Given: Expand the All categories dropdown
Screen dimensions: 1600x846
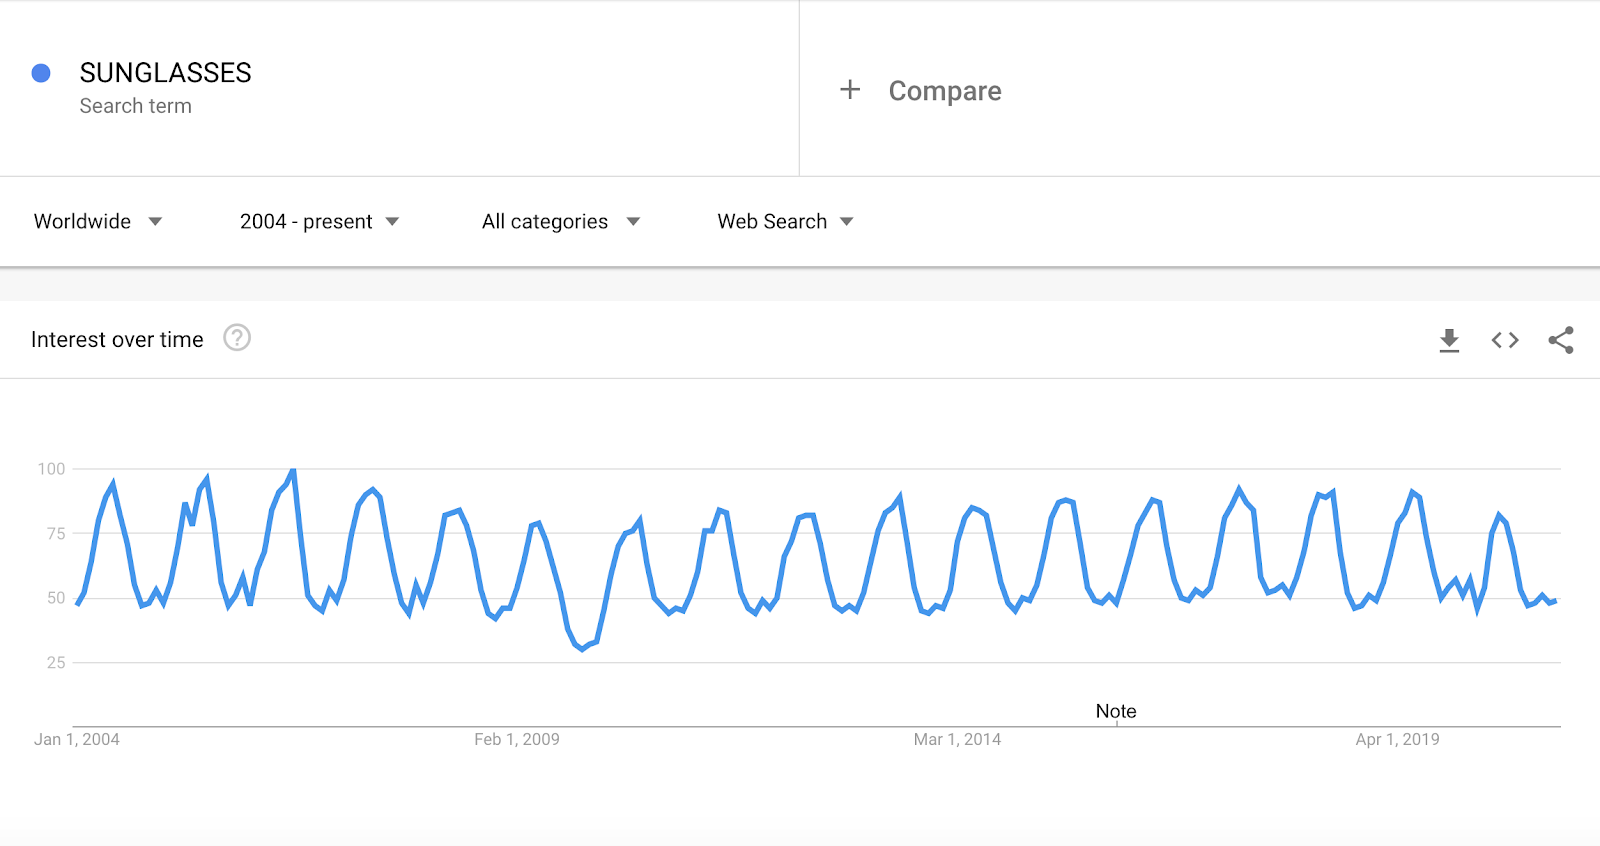Looking at the screenshot, I should (x=560, y=221).
